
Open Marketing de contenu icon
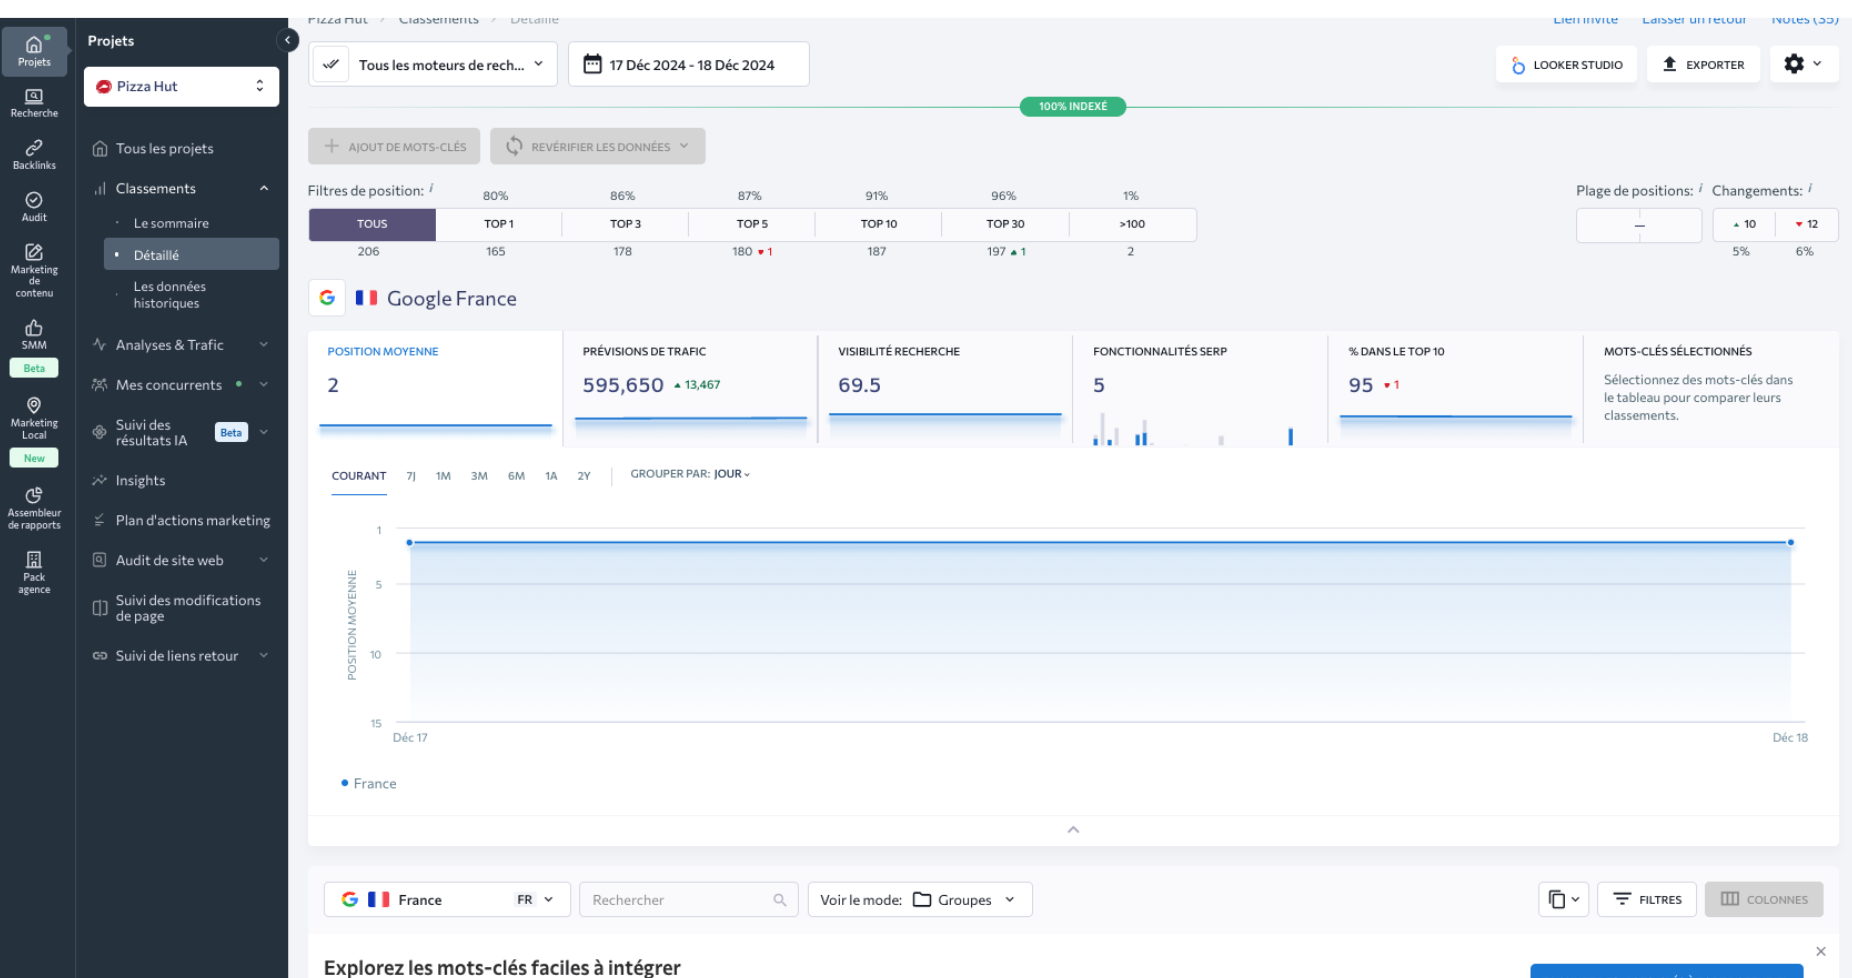tap(34, 270)
